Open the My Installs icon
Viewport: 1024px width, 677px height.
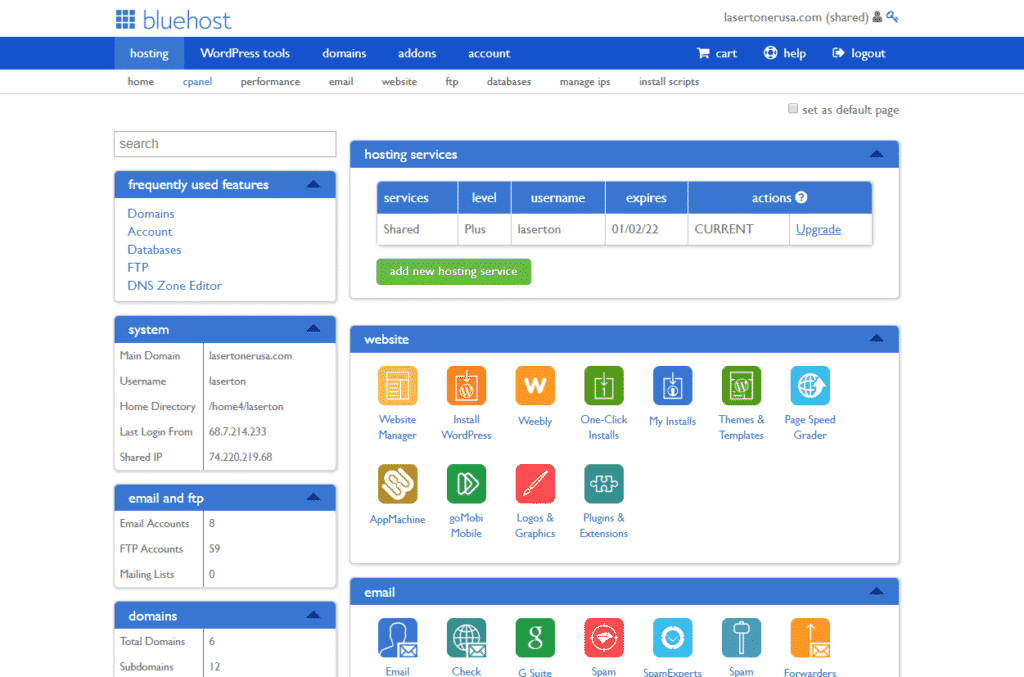point(673,386)
